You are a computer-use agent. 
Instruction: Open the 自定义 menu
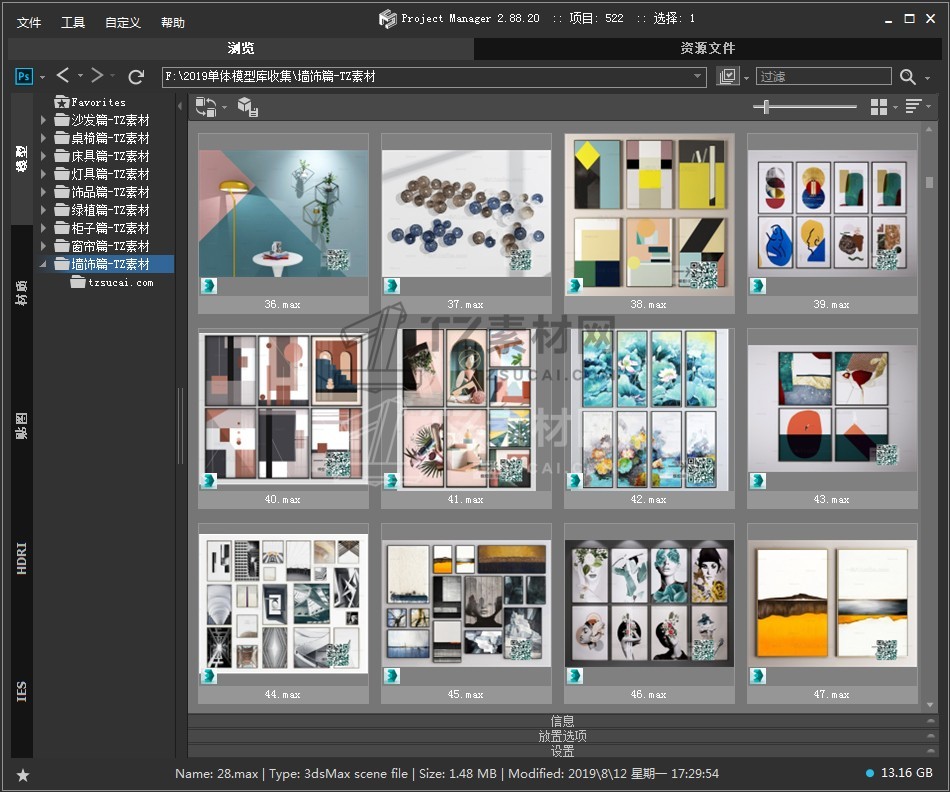tap(123, 23)
